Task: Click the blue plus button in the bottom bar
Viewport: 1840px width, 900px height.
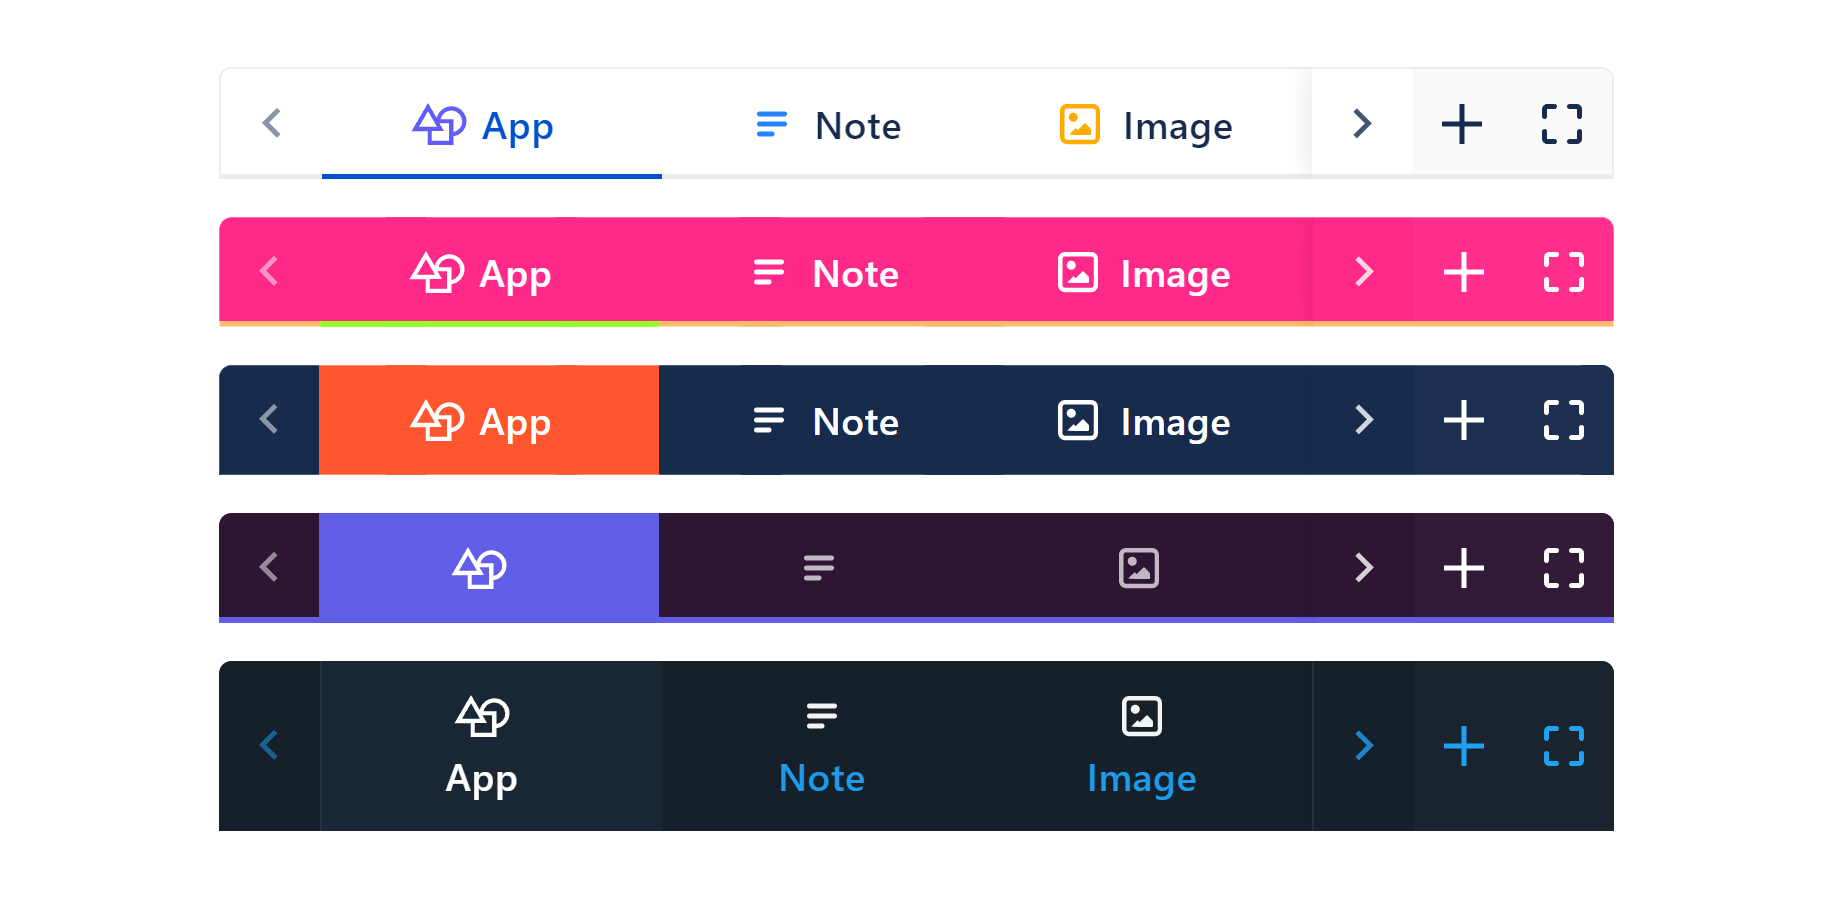Action: click(1462, 745)
